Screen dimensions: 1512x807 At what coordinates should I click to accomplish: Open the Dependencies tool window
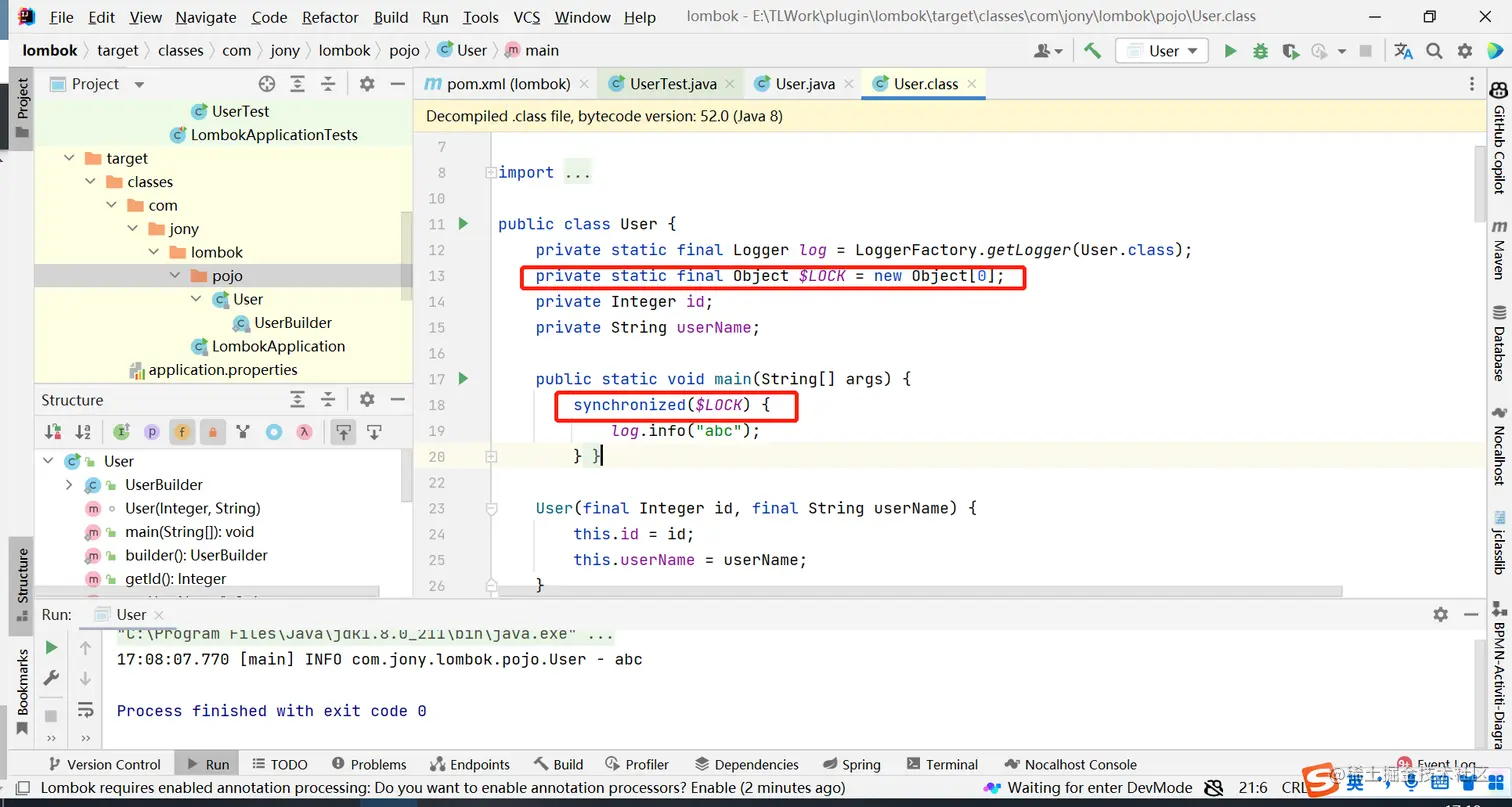[x=746, y=764]
